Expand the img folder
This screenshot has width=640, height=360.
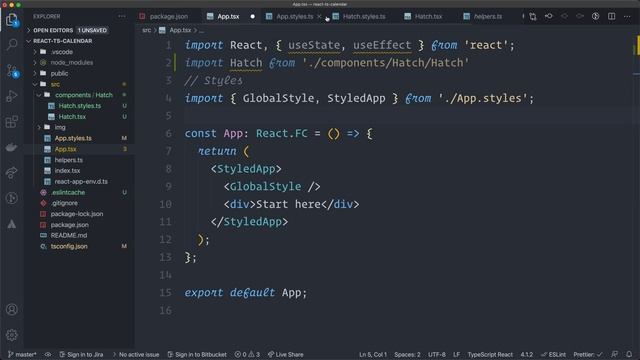point(60,127)
